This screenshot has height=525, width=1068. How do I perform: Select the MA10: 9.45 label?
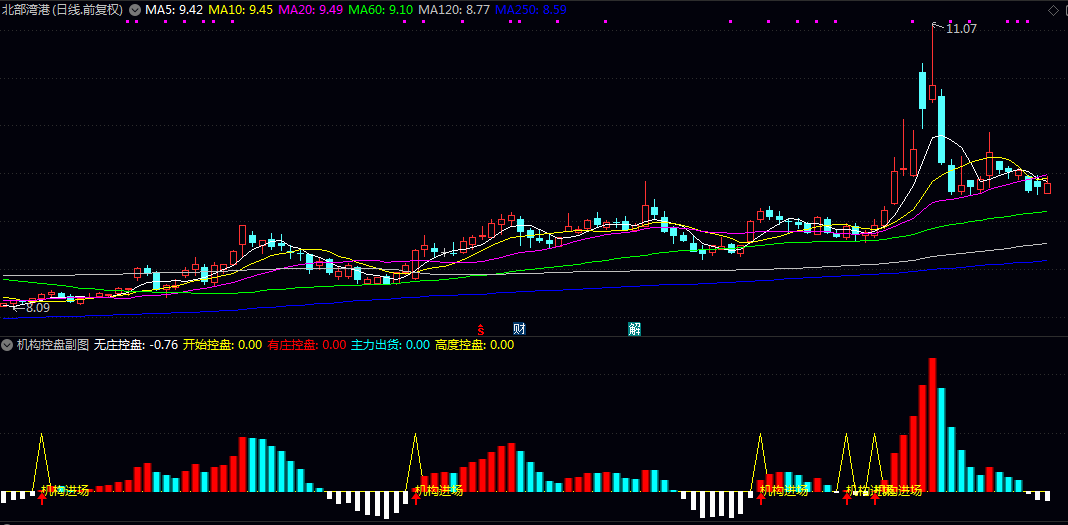coord(241,10)
